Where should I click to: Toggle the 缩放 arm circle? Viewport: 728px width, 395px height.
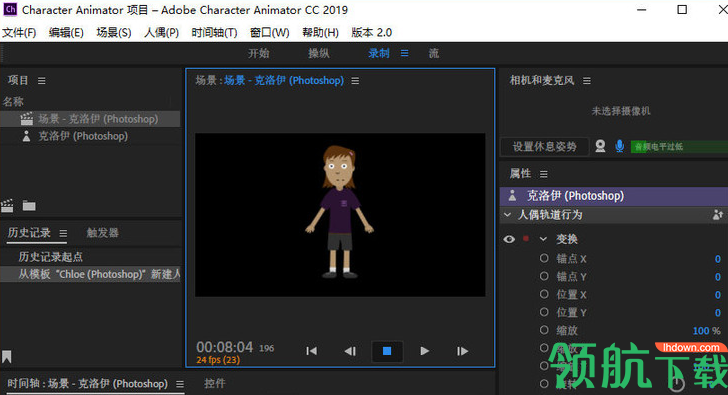[544, 330]
